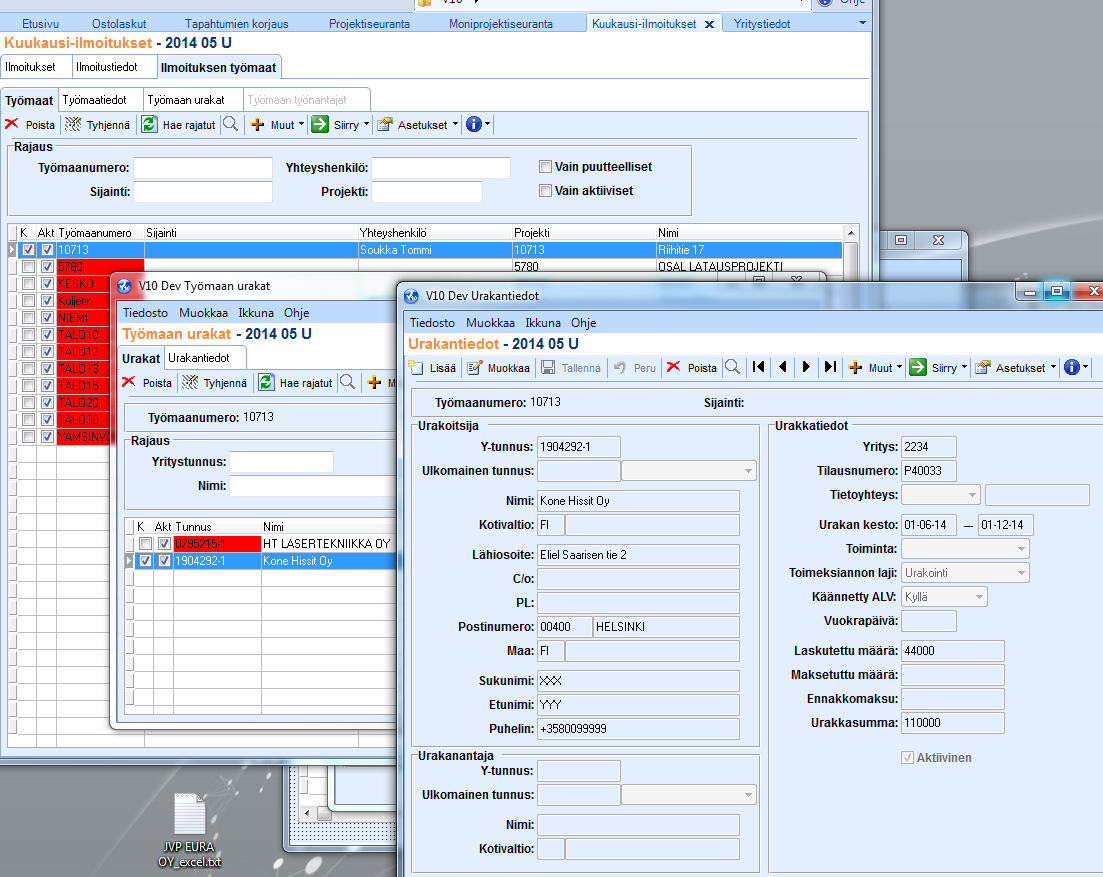The width and height of the screenshot is (1103, 877).
Task: Go to last record in Urakantiedot
Action: tap(831, 366)
